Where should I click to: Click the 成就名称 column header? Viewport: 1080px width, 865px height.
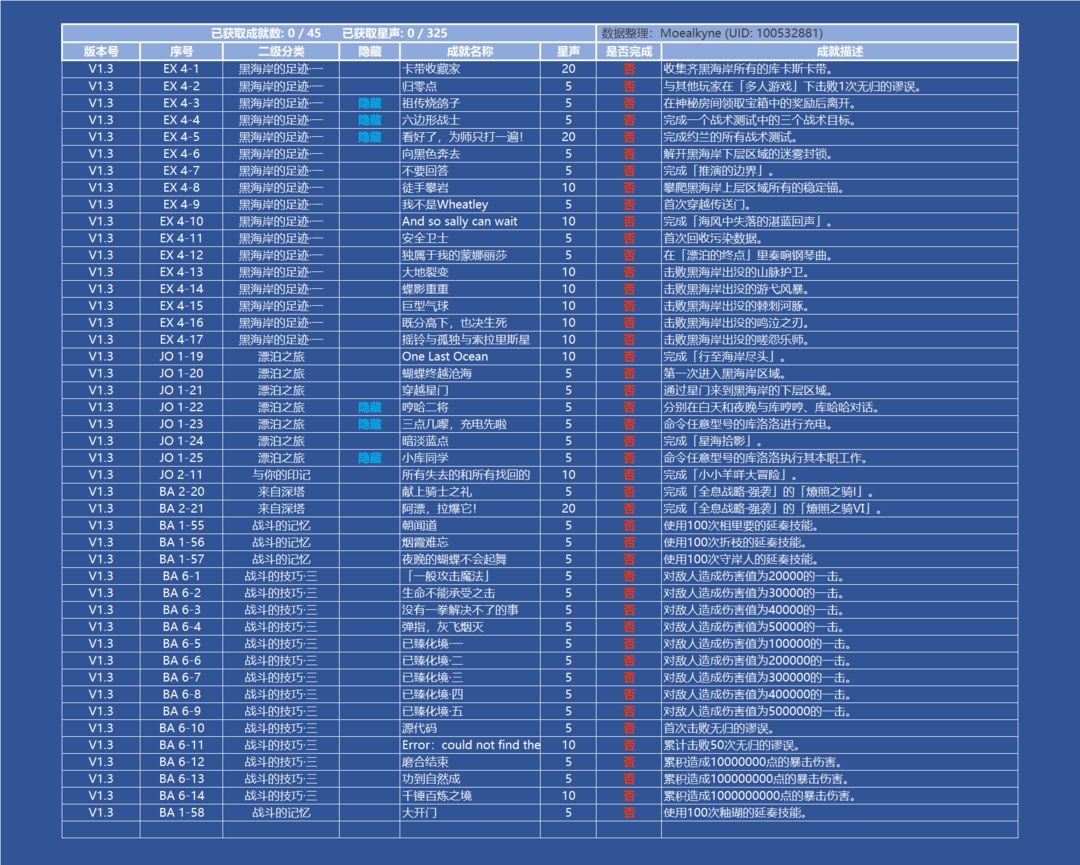pos(470,51)
